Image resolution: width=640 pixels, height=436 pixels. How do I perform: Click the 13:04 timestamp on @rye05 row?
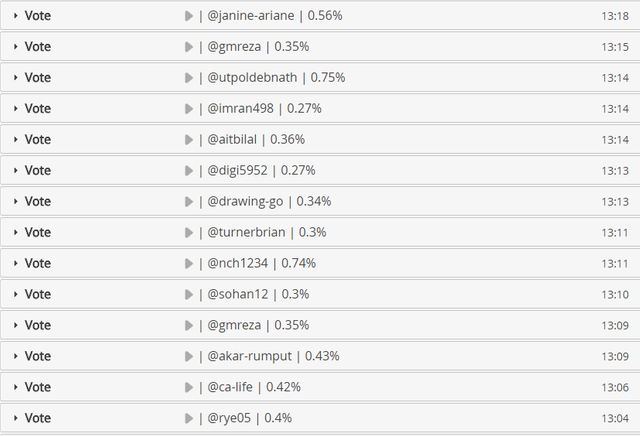click(x=614, y=418)
